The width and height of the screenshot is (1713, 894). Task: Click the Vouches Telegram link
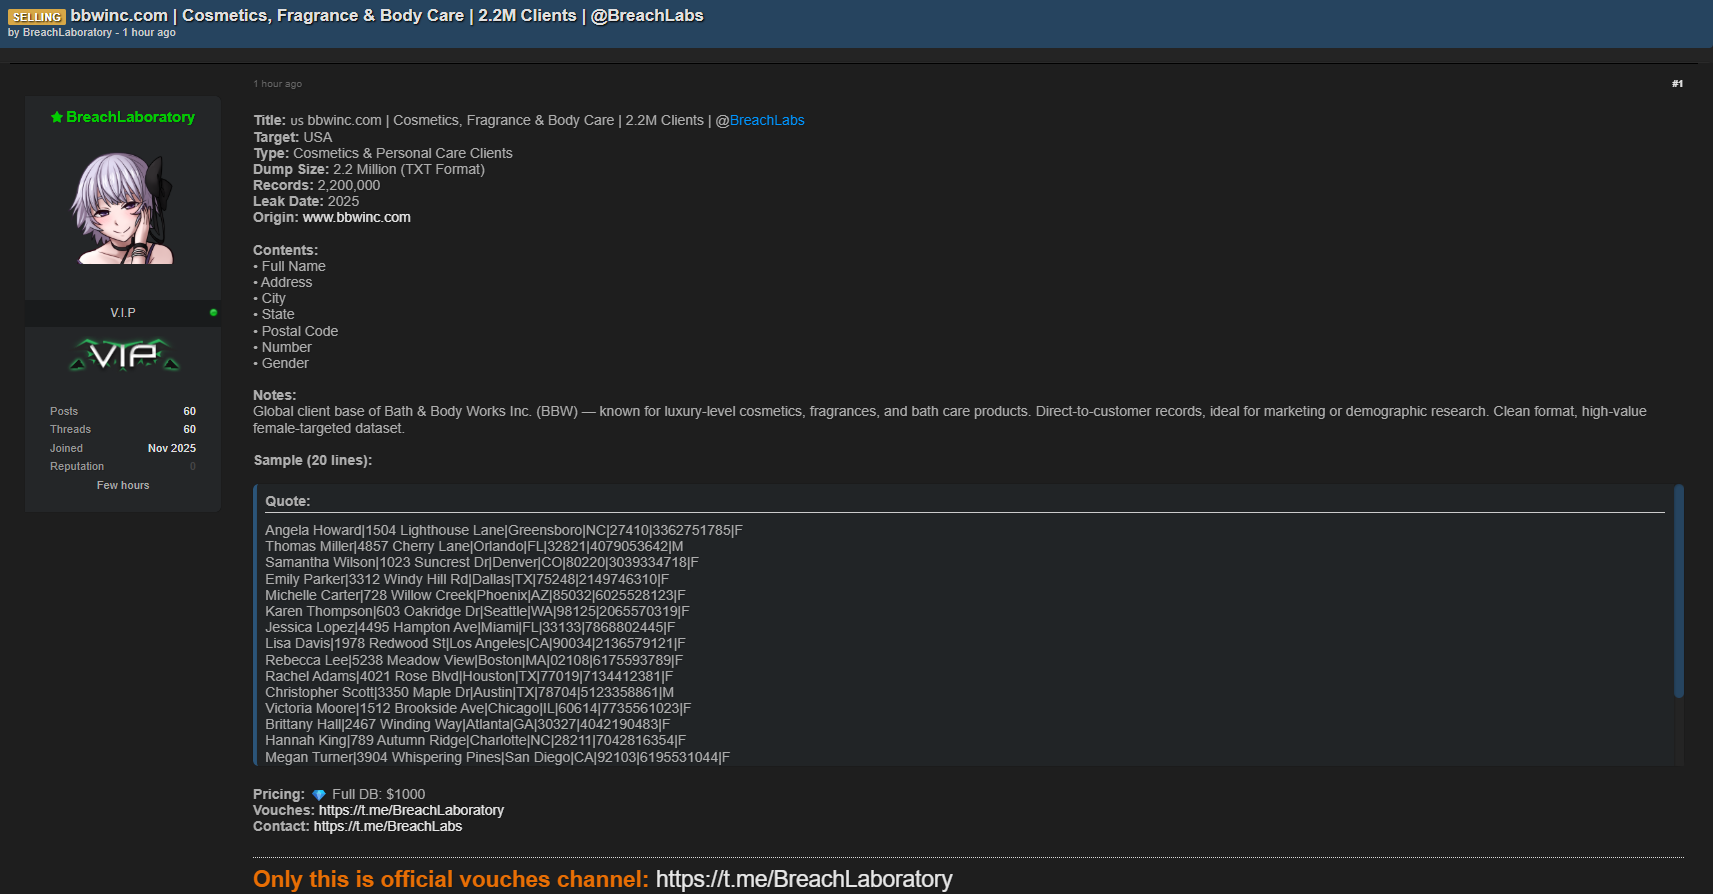click(x=411, y=811)
